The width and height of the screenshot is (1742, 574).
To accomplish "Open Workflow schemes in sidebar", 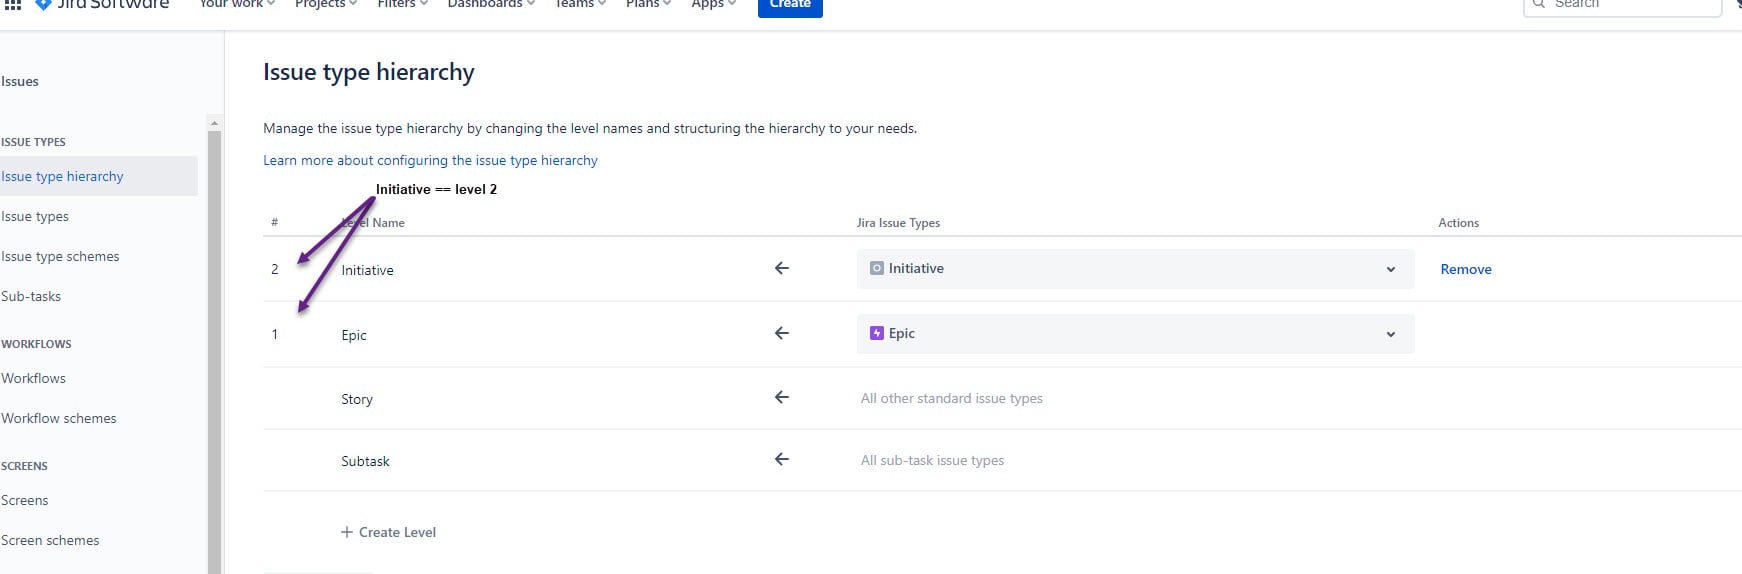I will pos(59,418).
